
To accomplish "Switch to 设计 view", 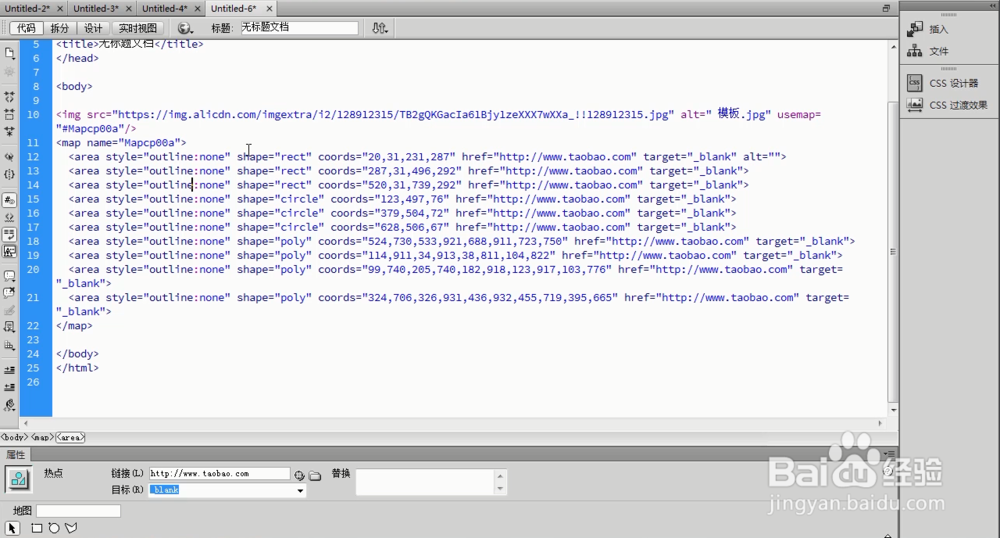I will [x=93, y=28].
